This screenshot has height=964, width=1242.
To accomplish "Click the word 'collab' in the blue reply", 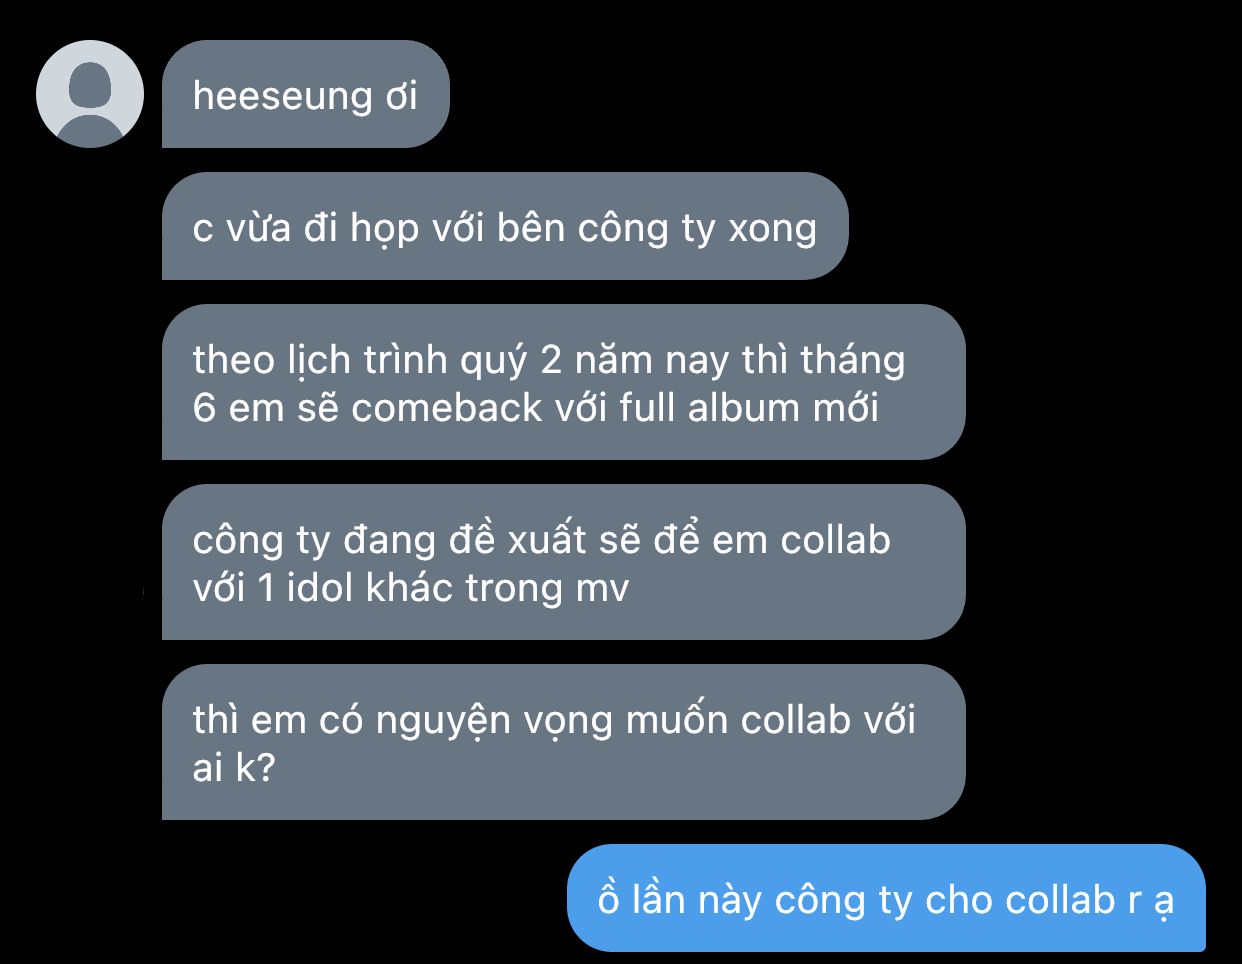I will click(1060, 900).
